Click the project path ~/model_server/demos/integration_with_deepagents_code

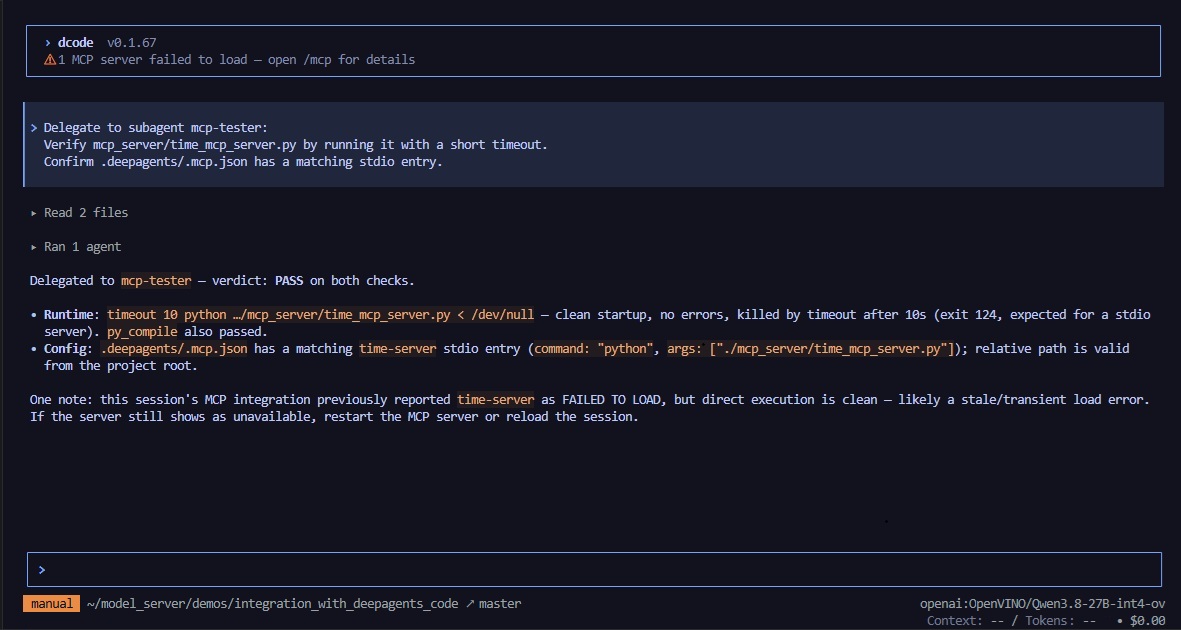pyautogui.click(x=273, y=604)
